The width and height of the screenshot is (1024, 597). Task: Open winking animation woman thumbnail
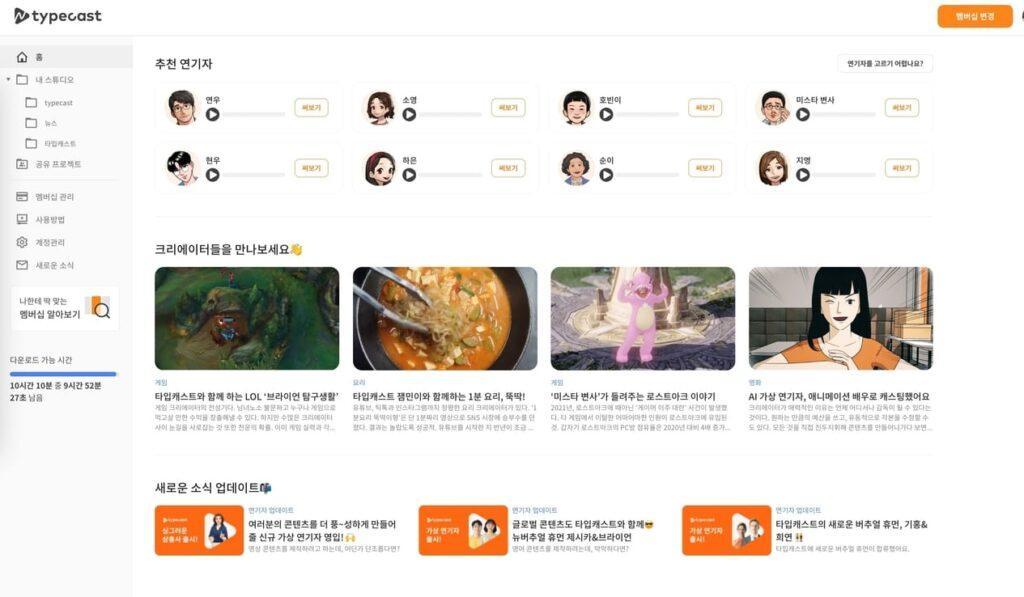840,318
